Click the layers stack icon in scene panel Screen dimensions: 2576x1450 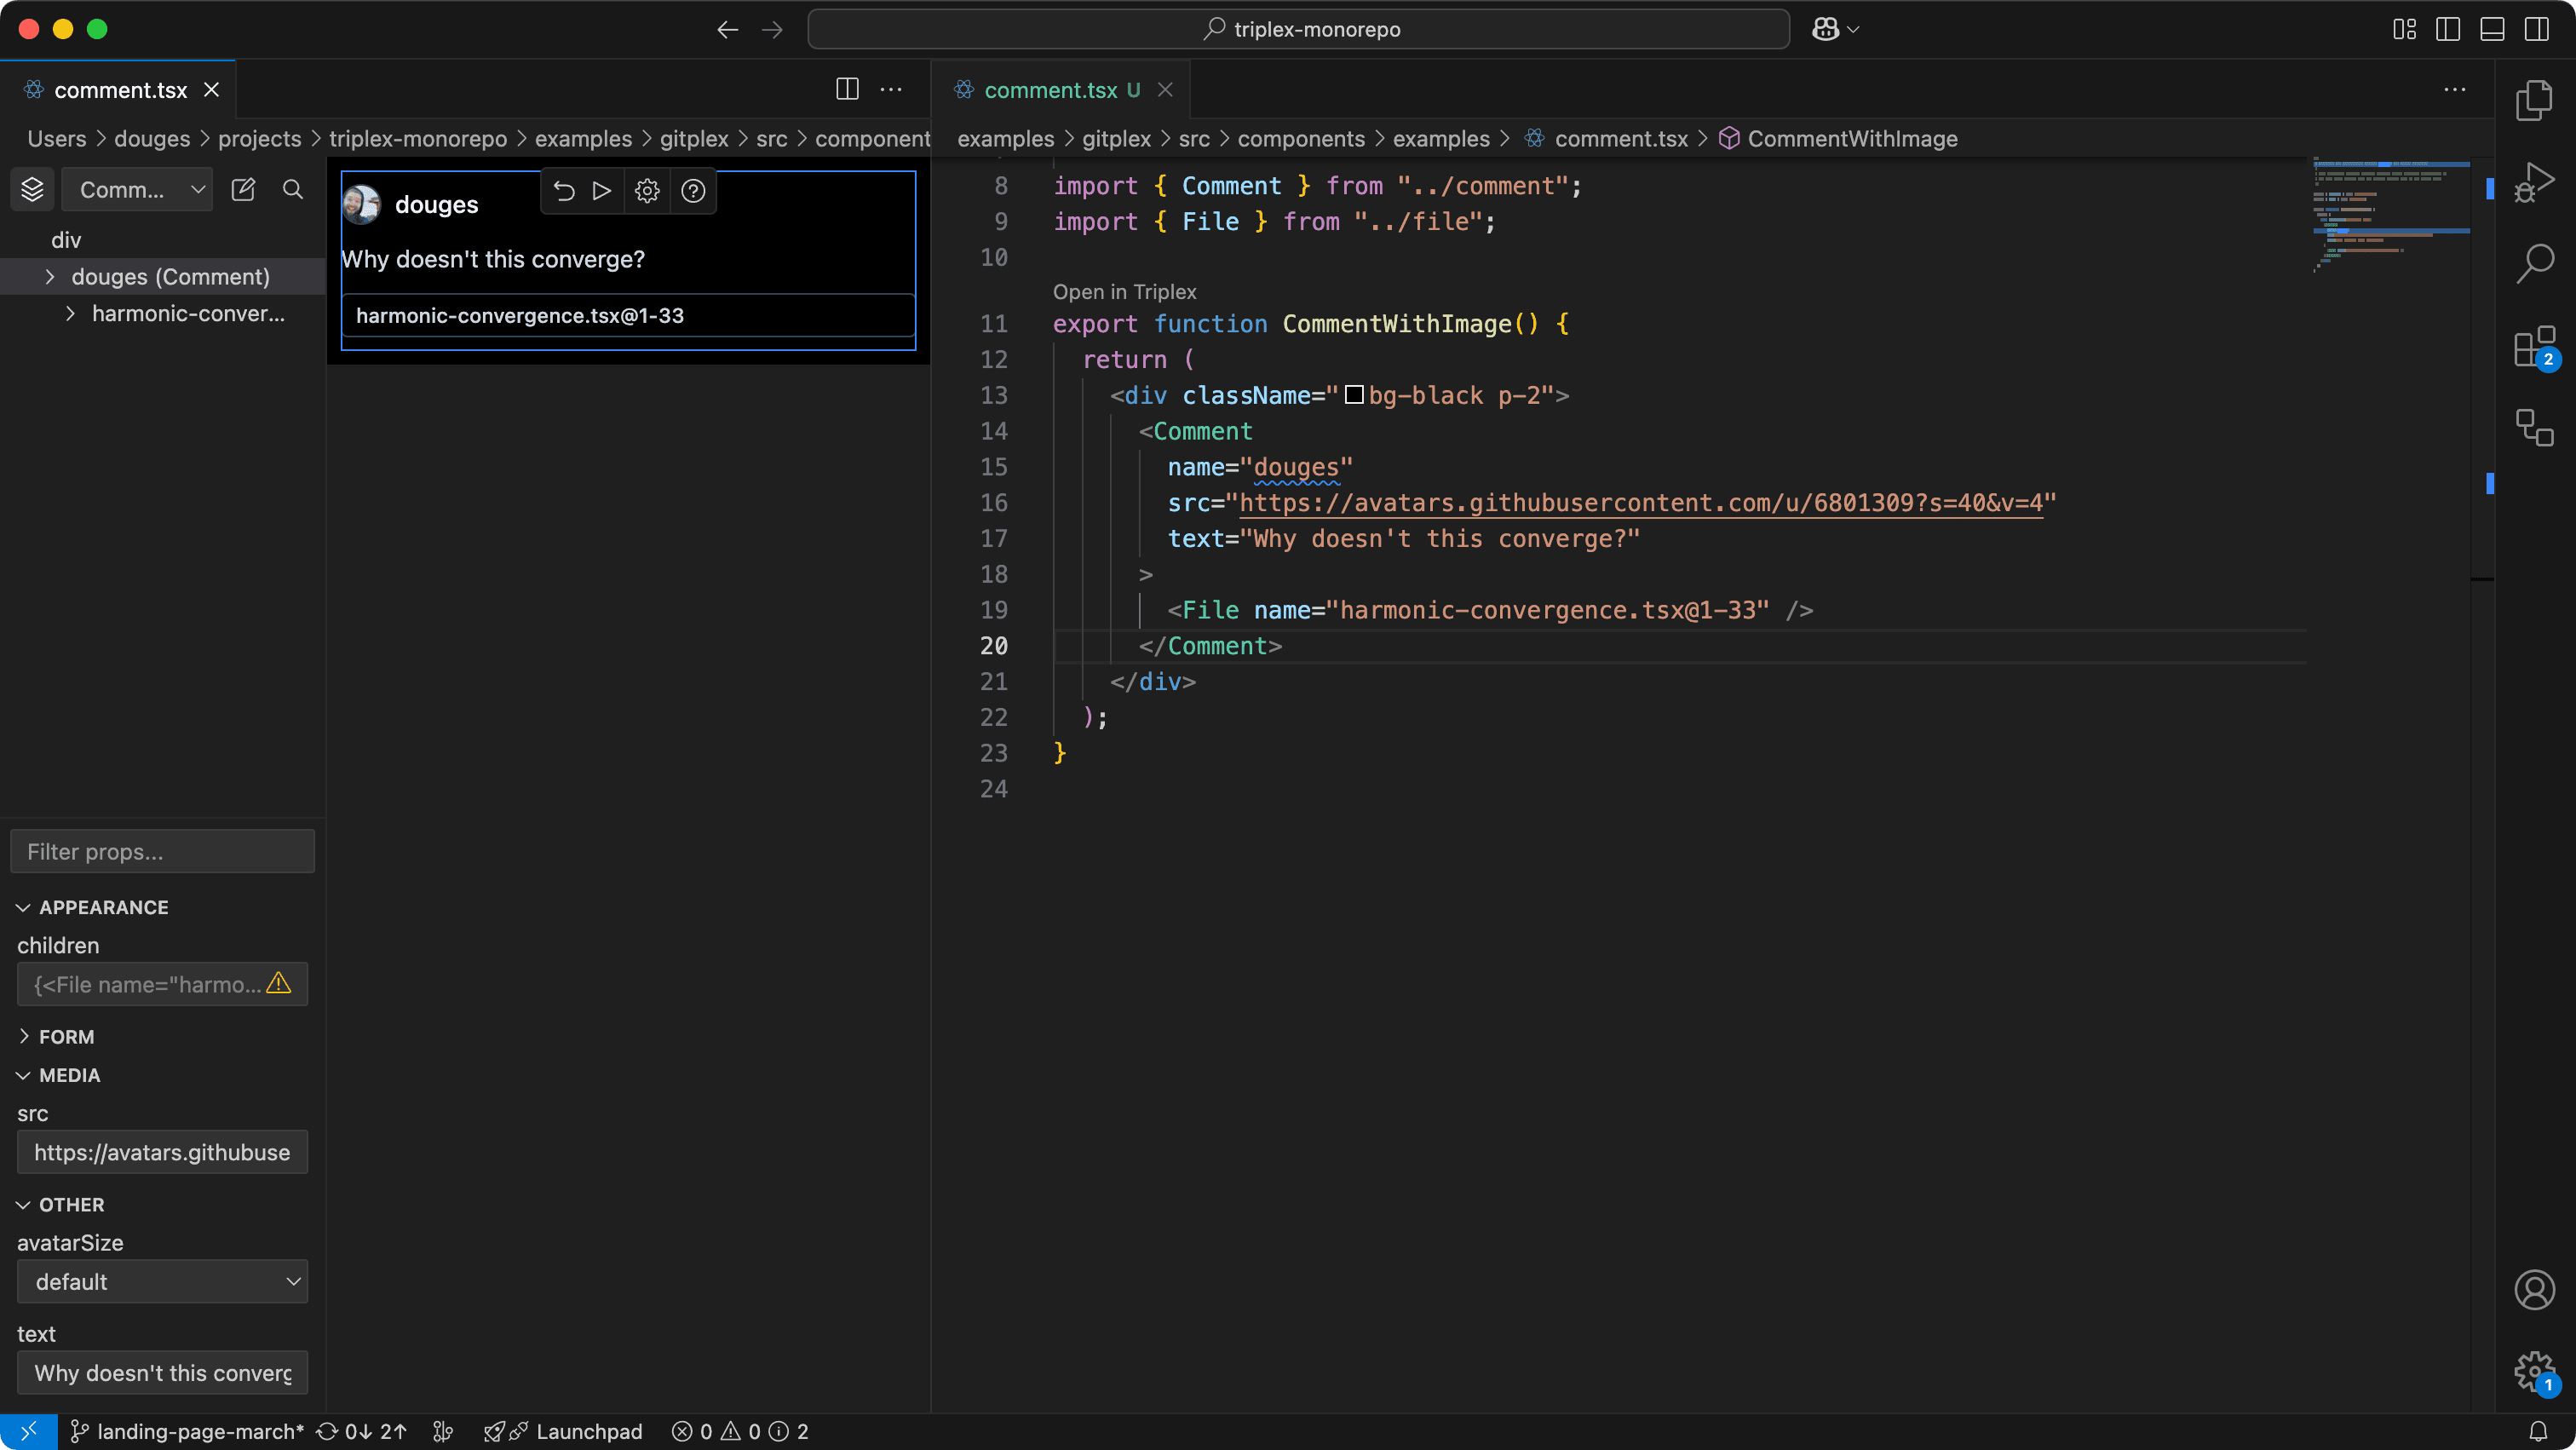(32, 189)
